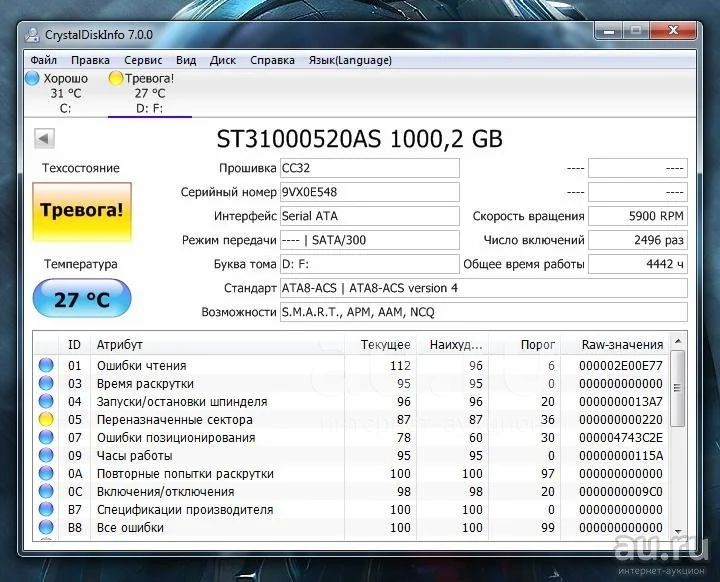
Task: Click yellow warning icon for Переназначенные сектора
Action: pyautogui.click(x=46, y=419)
